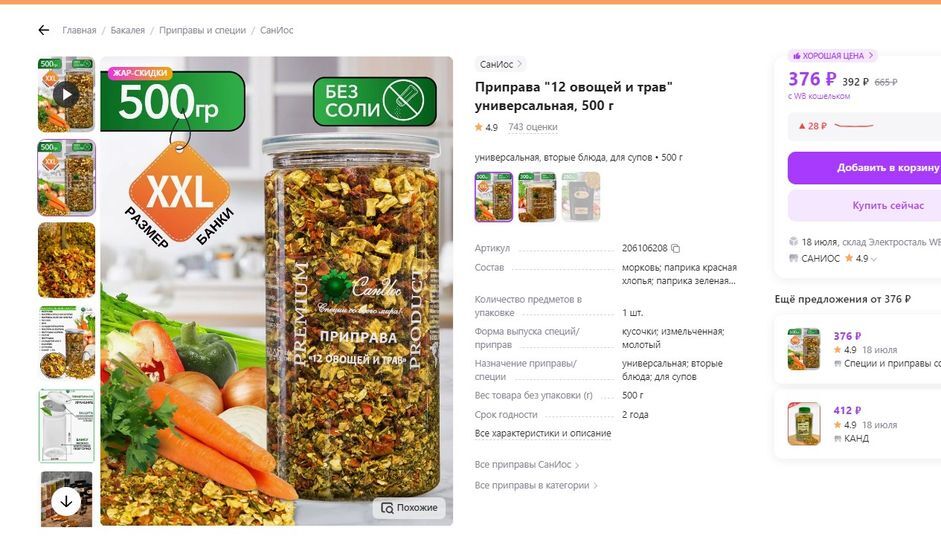Image resolution: width=941 pixels, height=545 pixels.
Task: Open the 743 оценки reviews link
Action: click(532, 127)
